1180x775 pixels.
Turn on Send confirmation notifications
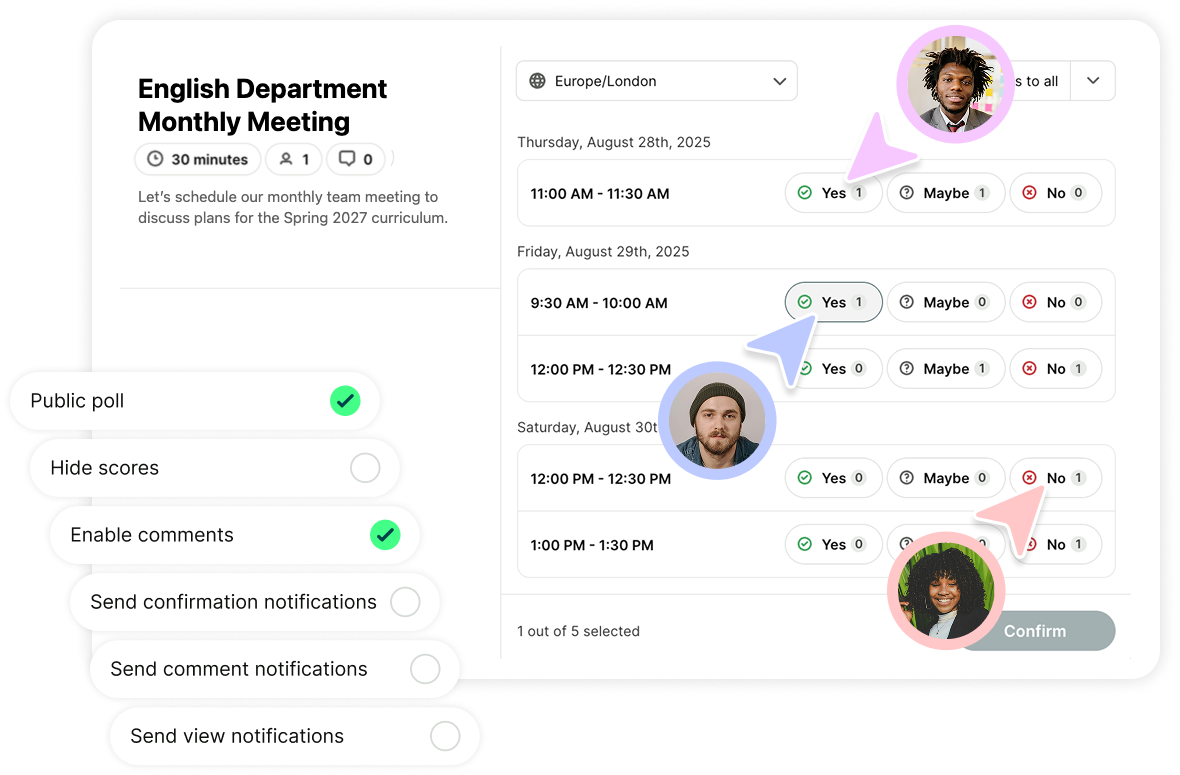(x=405, y=602)
